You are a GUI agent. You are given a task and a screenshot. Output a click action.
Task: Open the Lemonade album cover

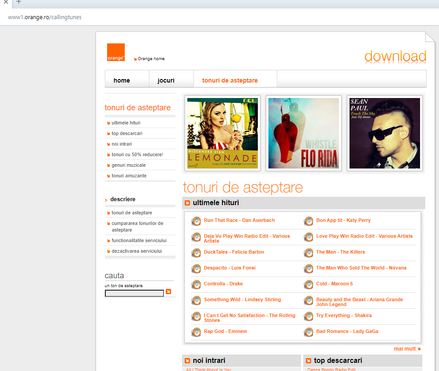tap(222, 133)
